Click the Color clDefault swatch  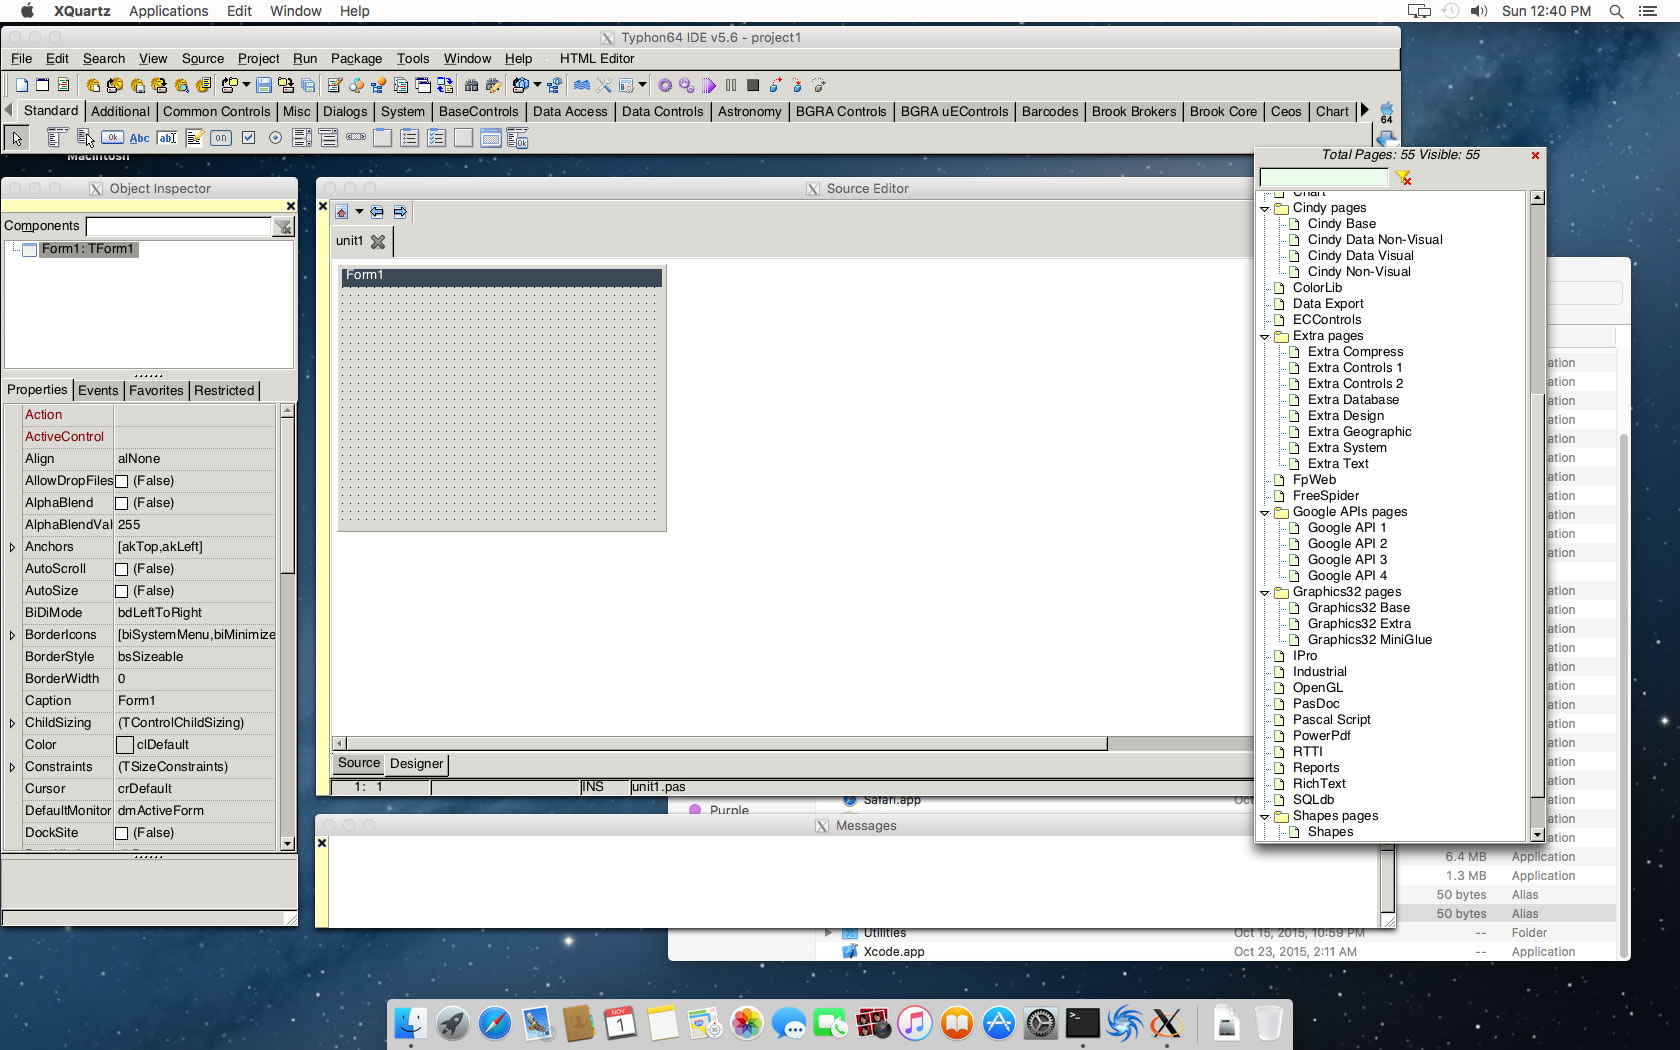[125, 745]
